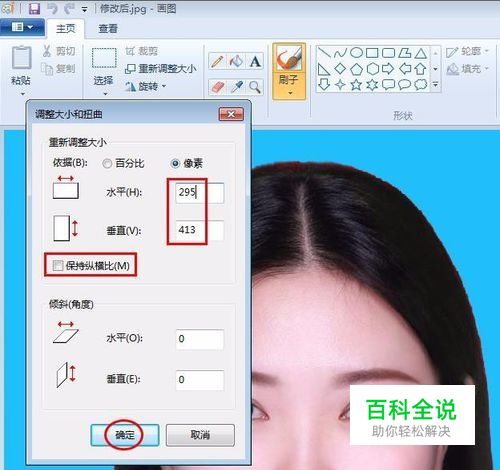Image resolution: width=500 pixels, height=470 pixels.
Task: Select the Fill with color bucket tool
Action: click(x=236, y=61)
